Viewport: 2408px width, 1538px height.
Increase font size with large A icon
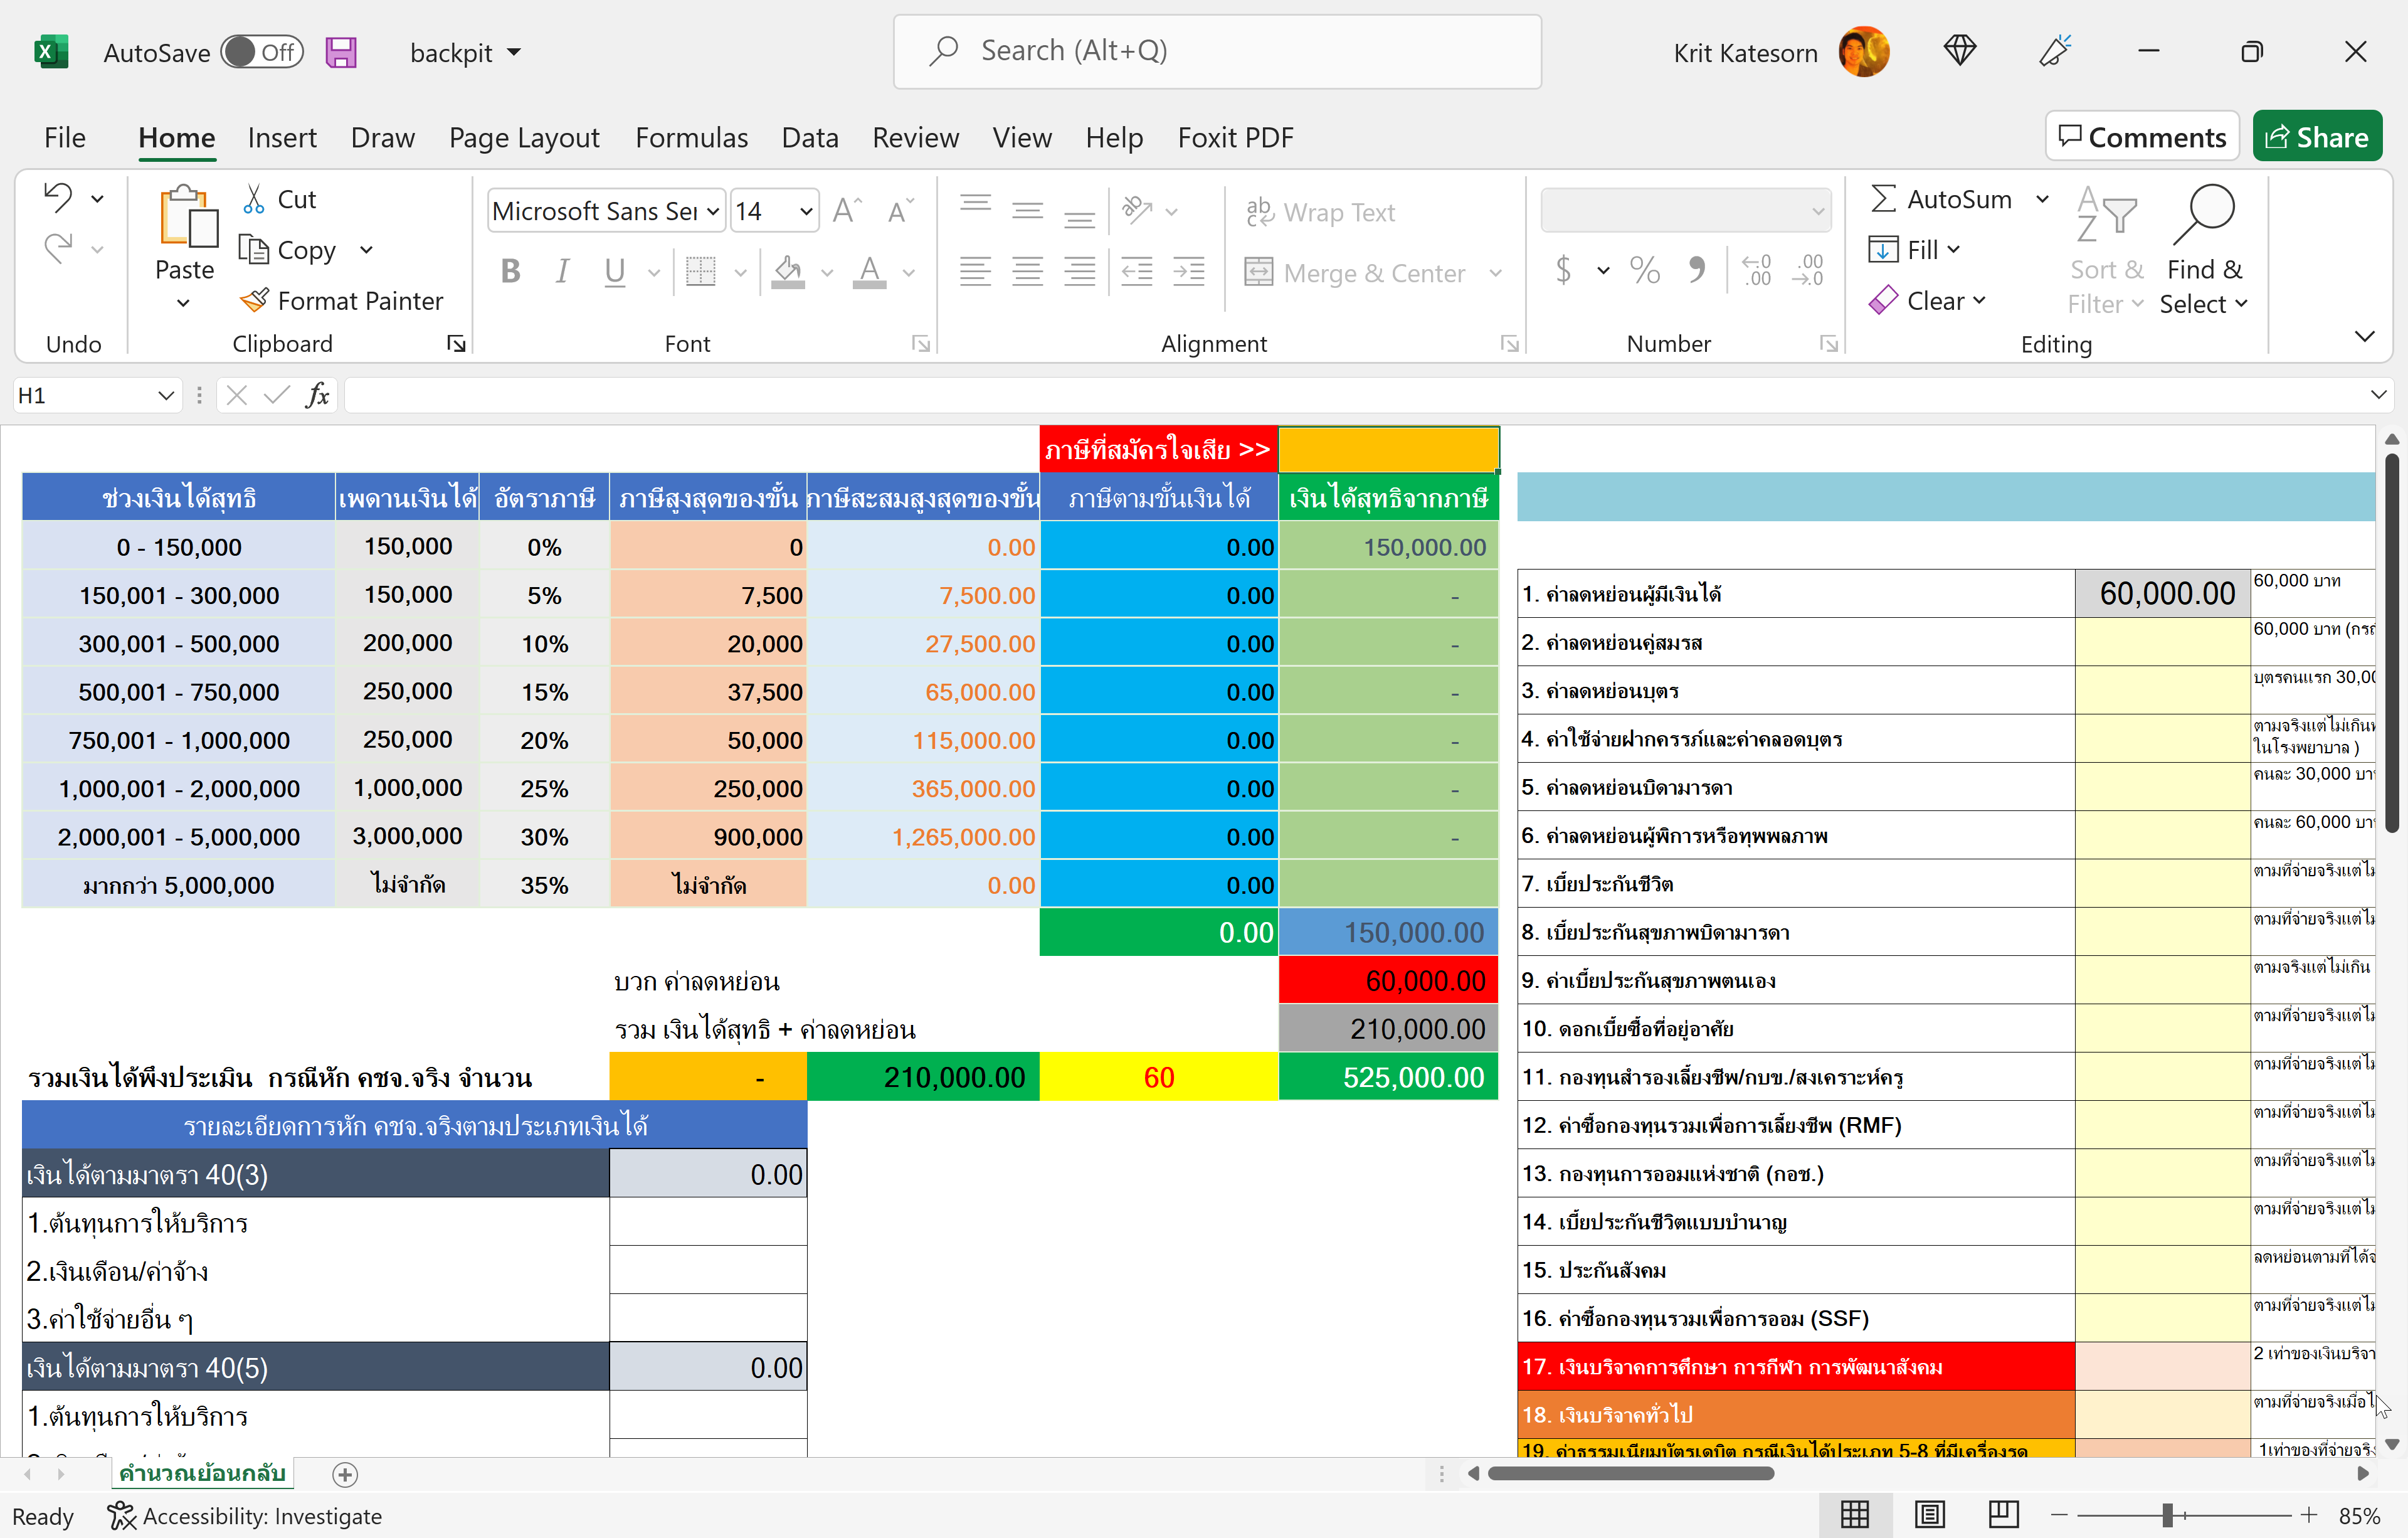[x=847, y=211]
